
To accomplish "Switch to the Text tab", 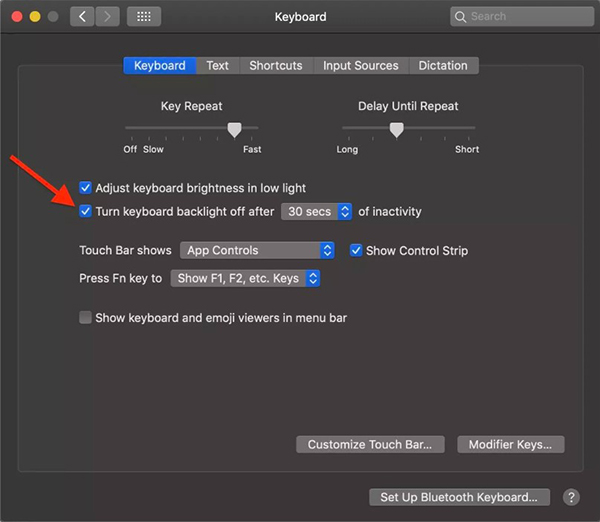I will tap(218, 65).
